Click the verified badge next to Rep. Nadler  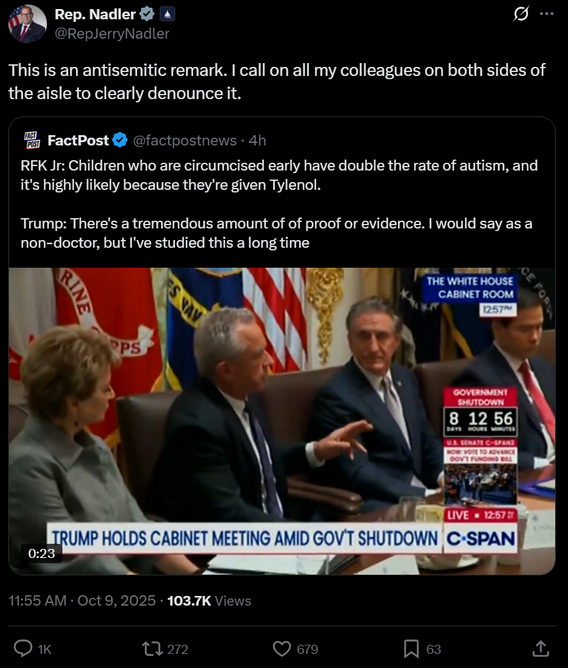click(147, 14)
